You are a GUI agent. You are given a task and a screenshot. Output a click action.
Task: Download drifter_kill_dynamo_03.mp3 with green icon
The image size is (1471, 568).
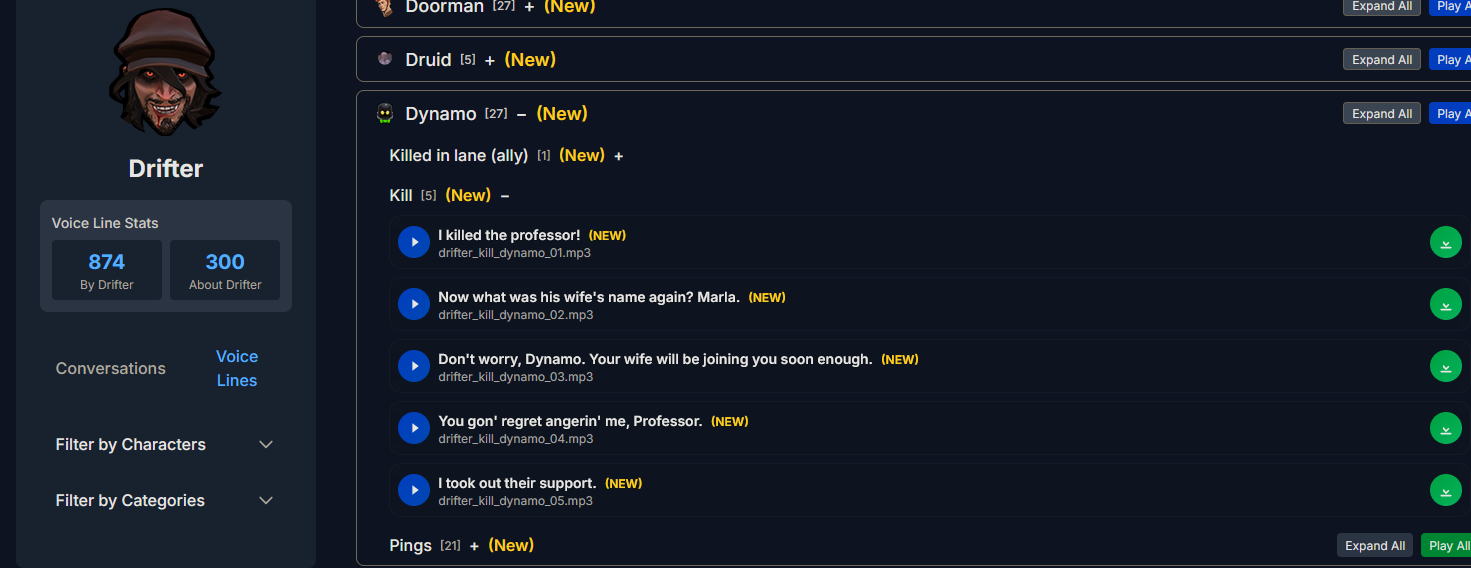click(x=1445, y=366)
